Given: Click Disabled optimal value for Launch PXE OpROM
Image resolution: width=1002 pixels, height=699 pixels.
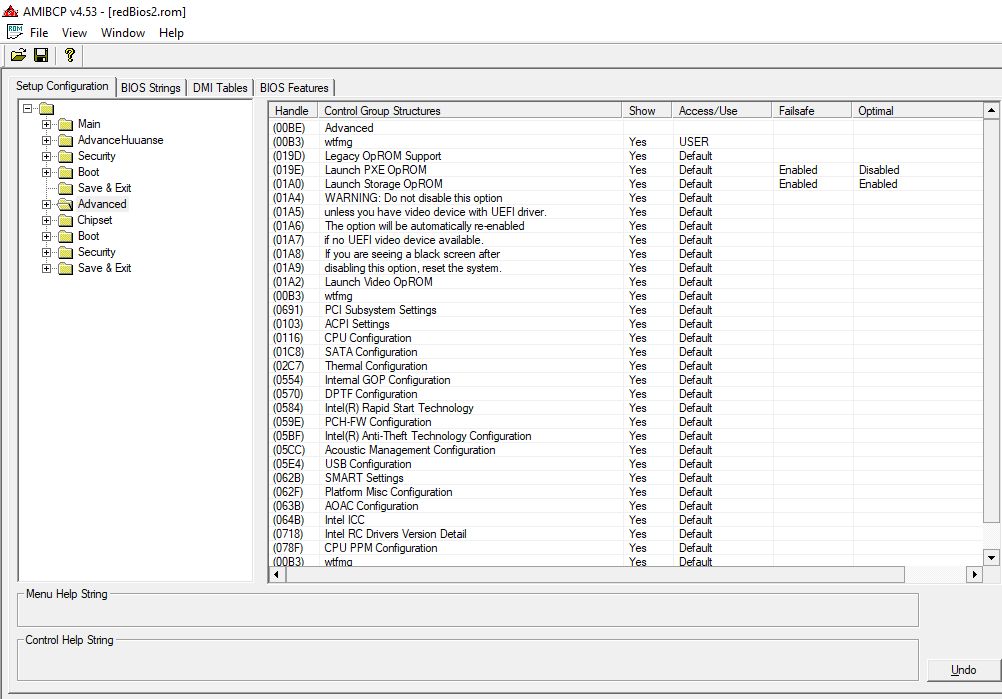Looking at the screenshot, I should [x=879, y=170].
